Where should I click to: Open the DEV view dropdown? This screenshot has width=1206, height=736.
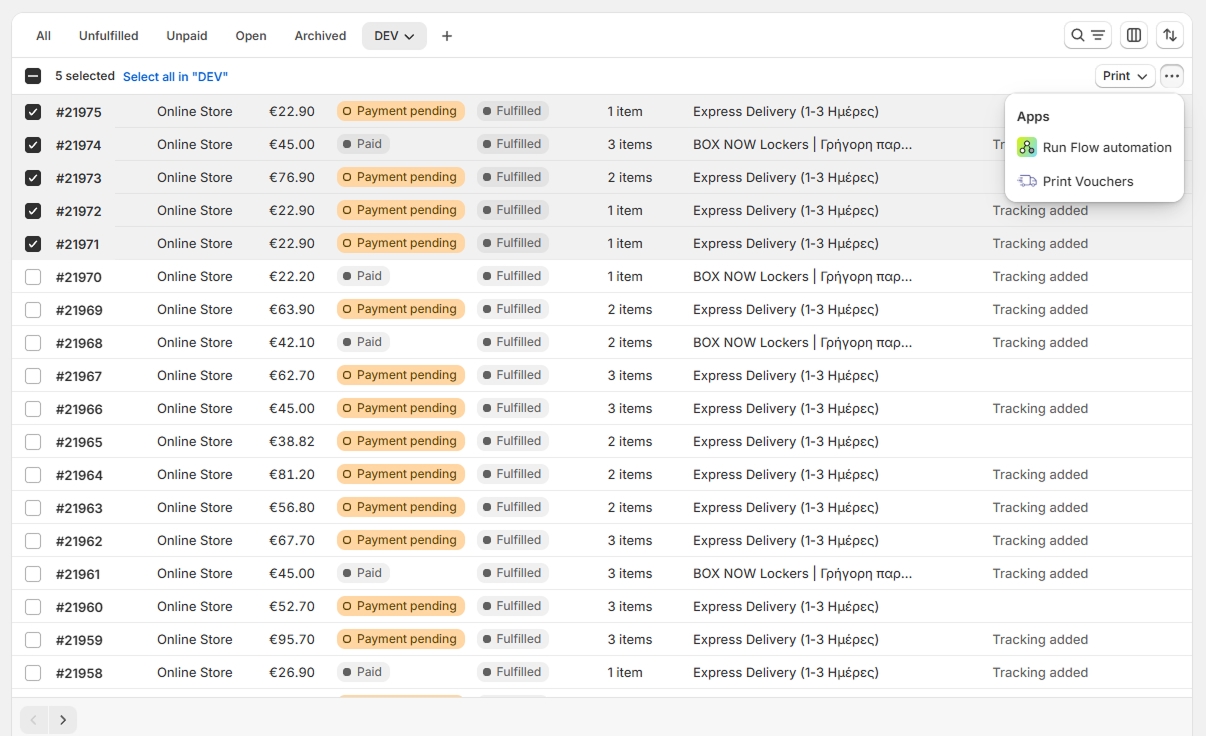[394, 36]
